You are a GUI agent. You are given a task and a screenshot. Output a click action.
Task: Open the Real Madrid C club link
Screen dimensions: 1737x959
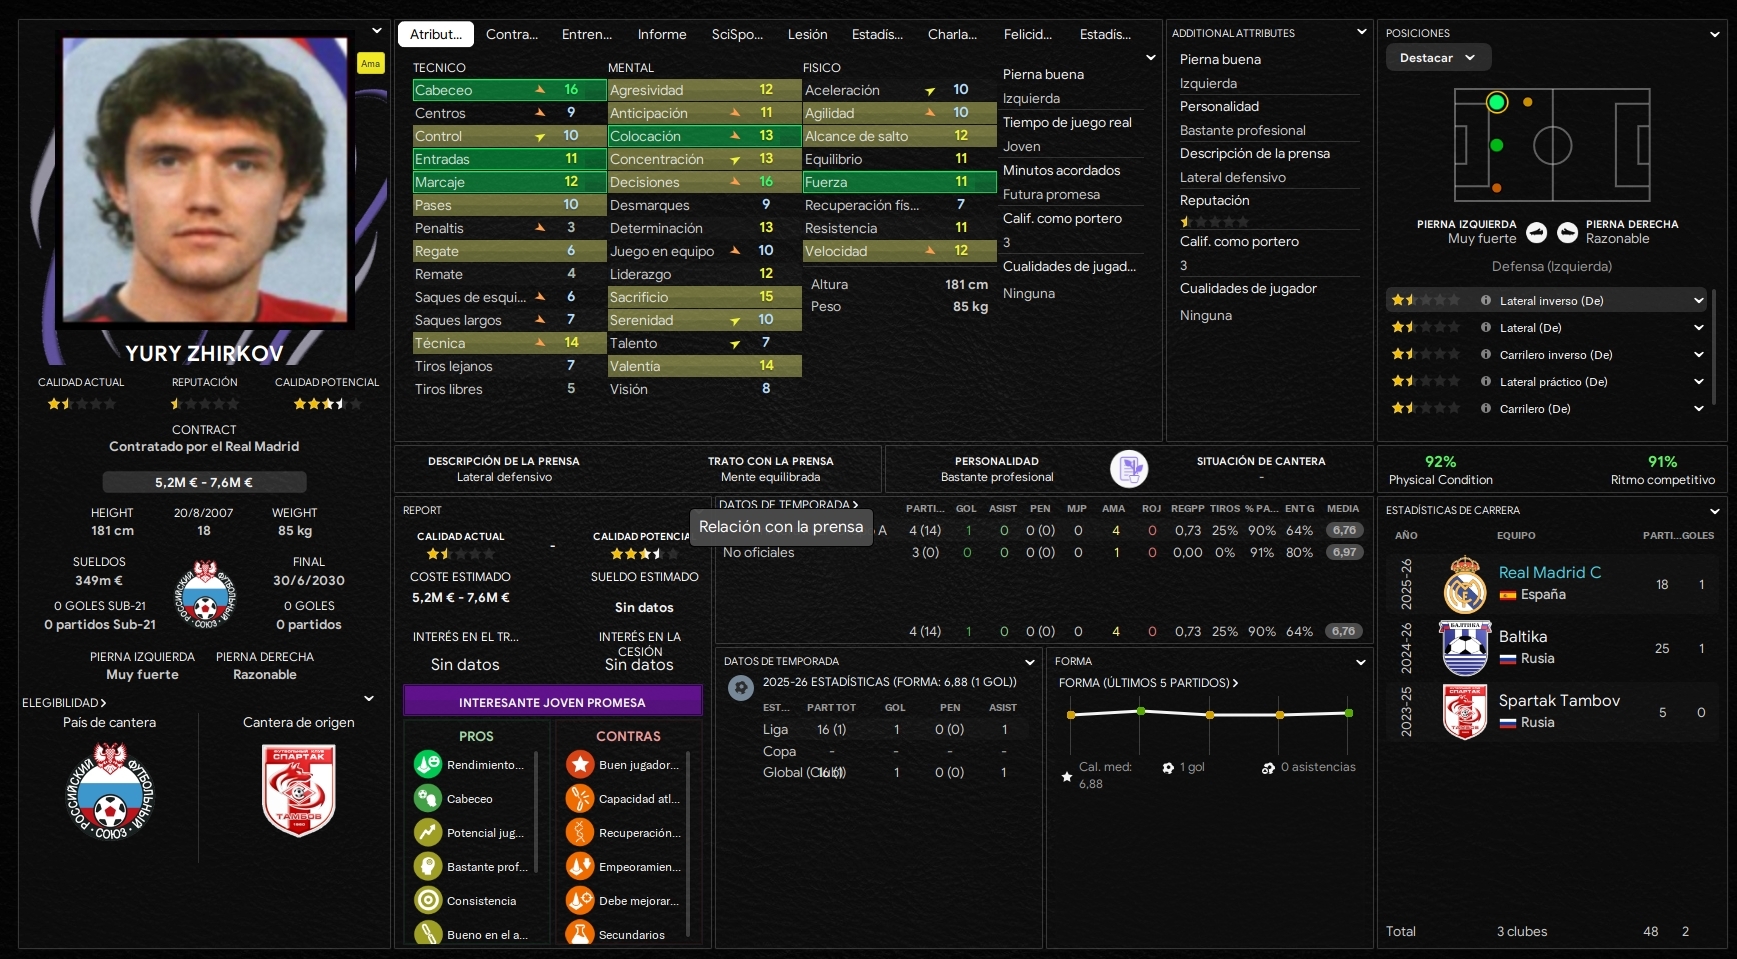[1550, 573]
